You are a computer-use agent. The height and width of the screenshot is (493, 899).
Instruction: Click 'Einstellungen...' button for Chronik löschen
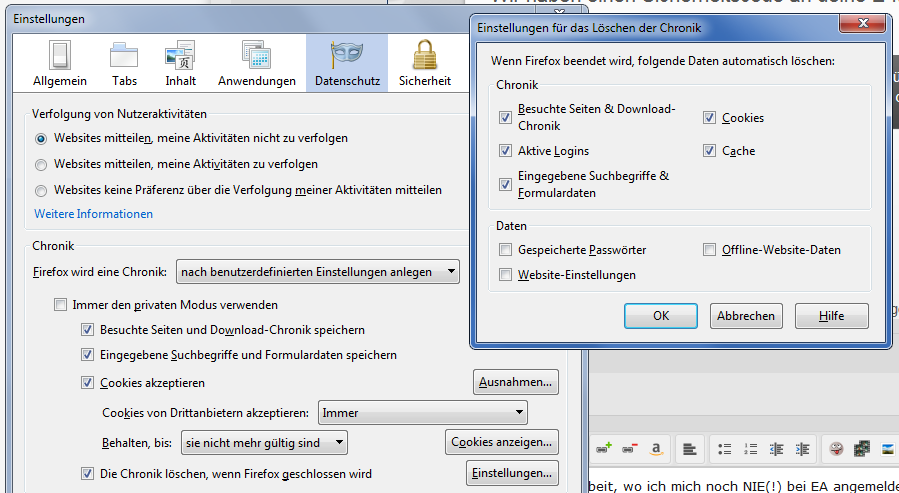(x=512, y=473)
